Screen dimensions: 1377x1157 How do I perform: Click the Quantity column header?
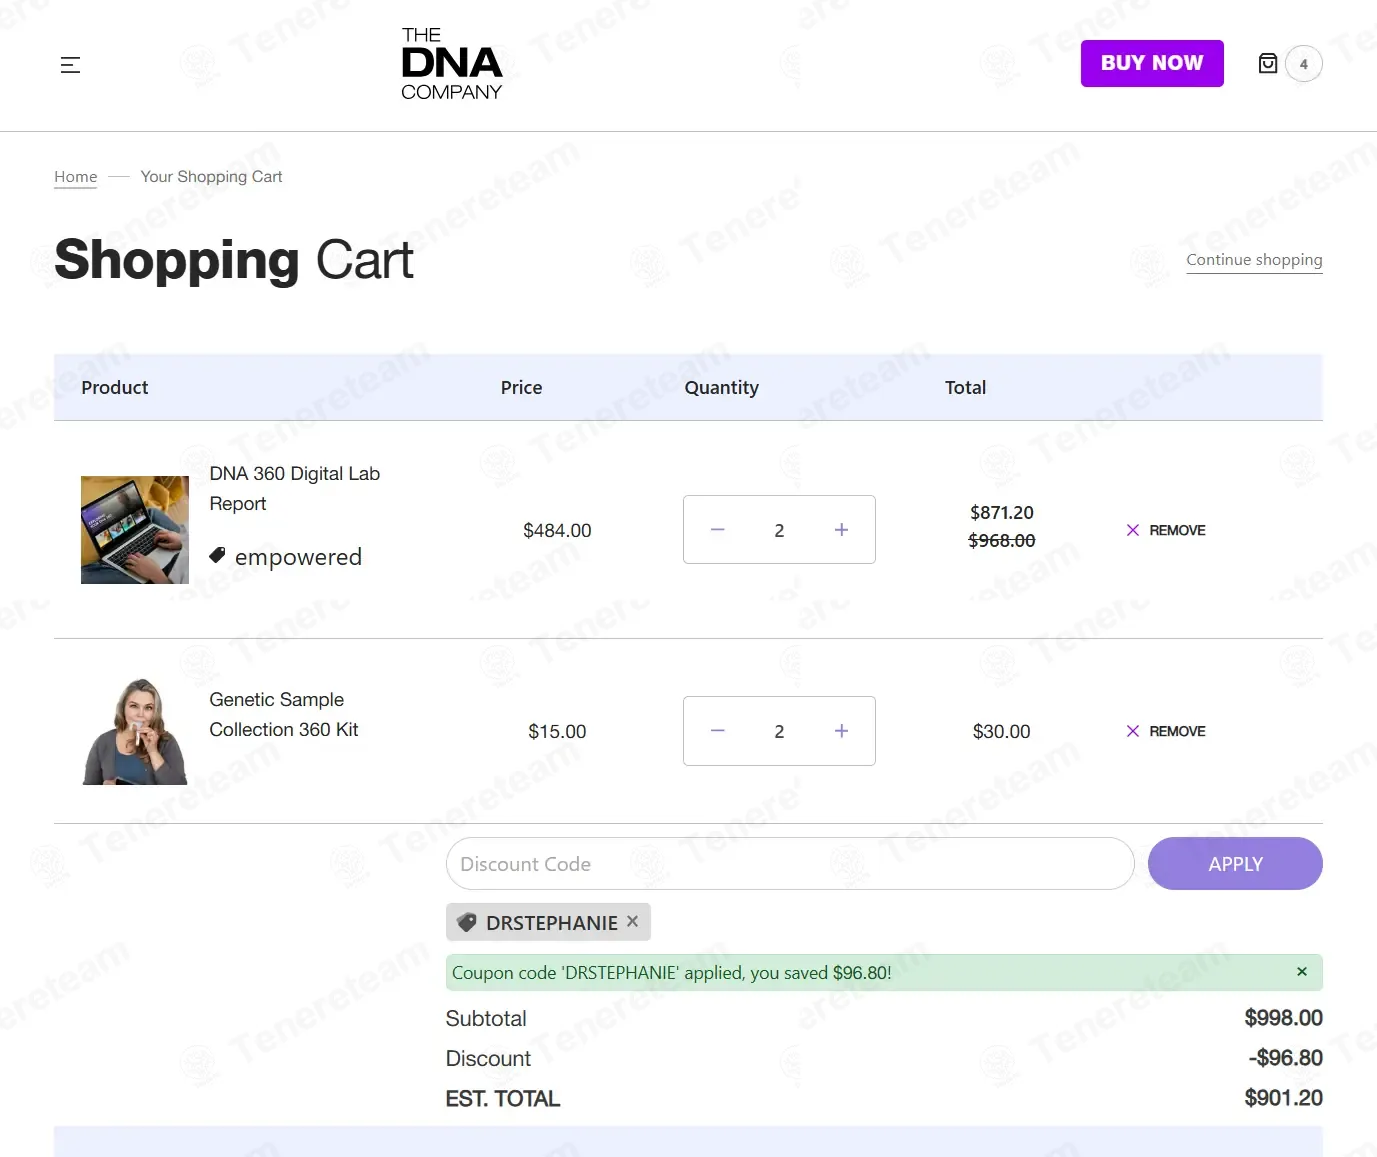click(721, 388)
